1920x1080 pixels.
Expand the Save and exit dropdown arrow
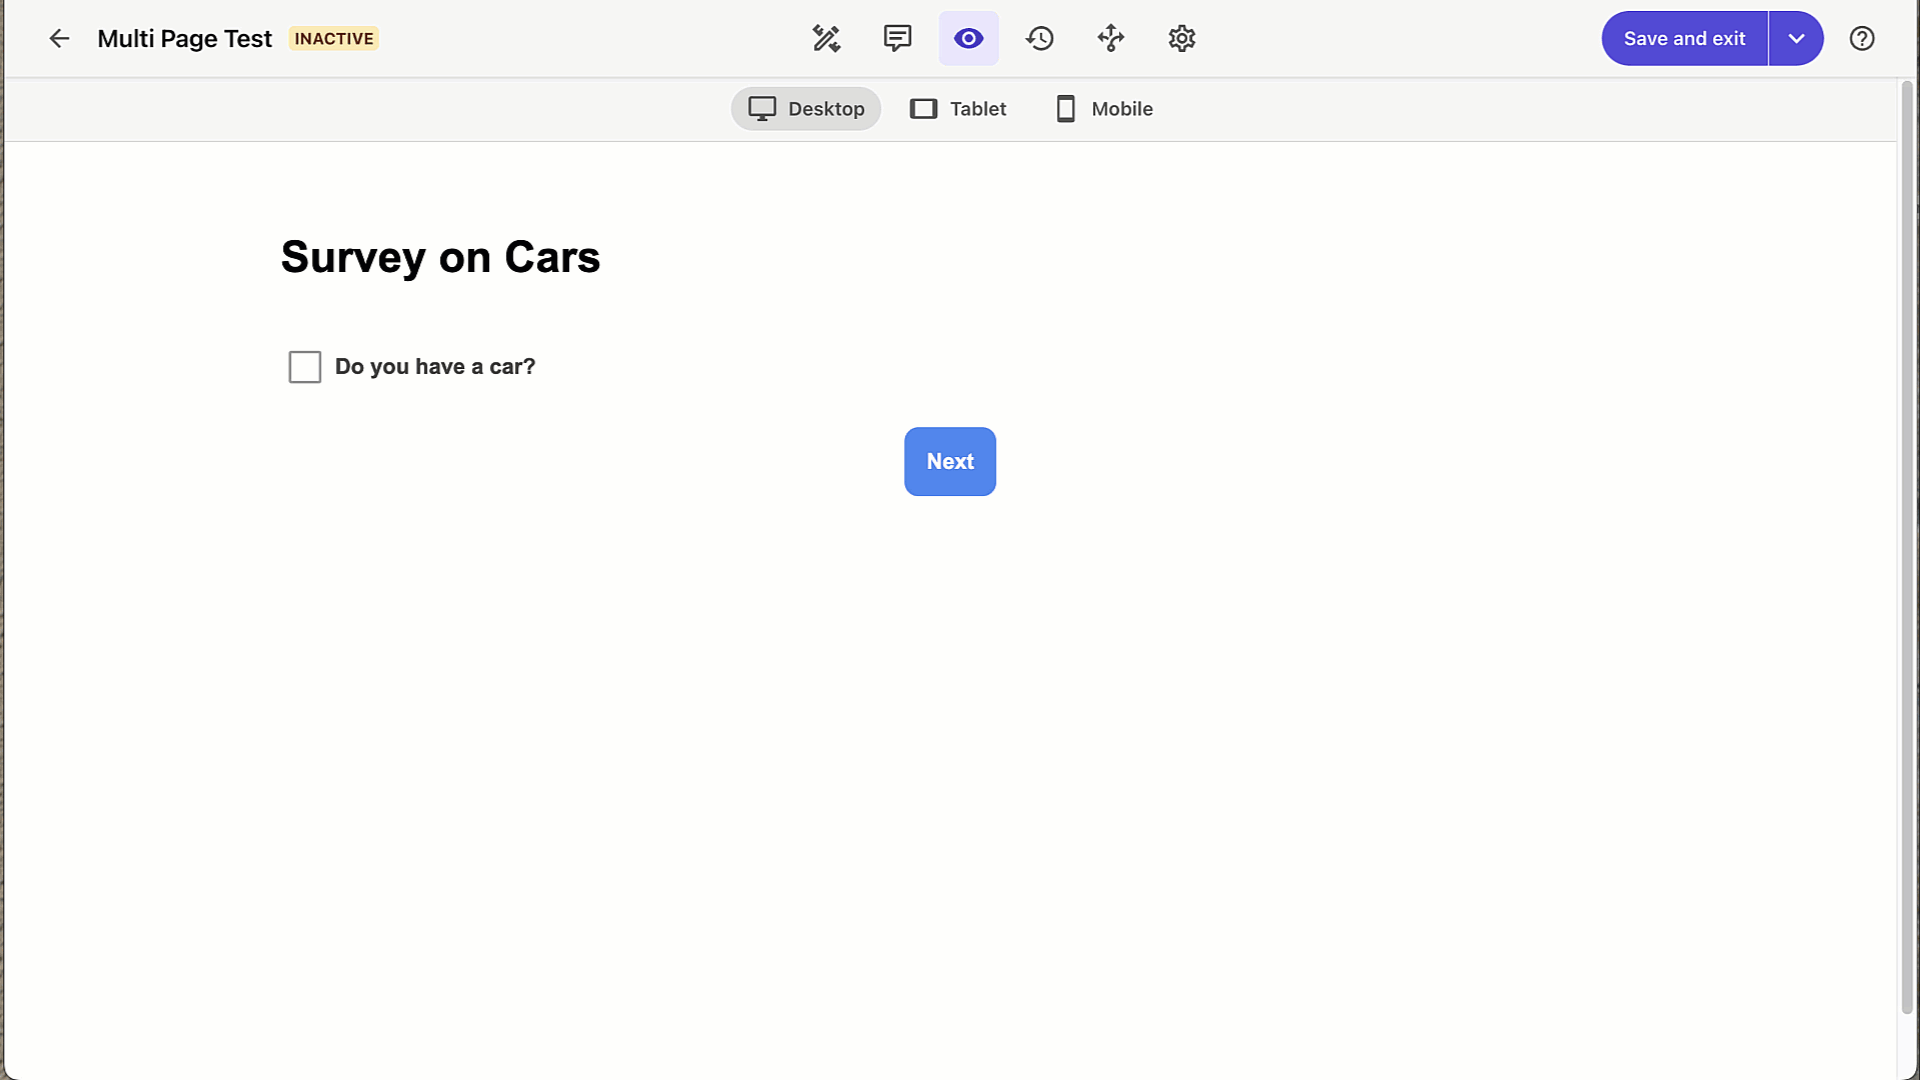pos(1796,38)
